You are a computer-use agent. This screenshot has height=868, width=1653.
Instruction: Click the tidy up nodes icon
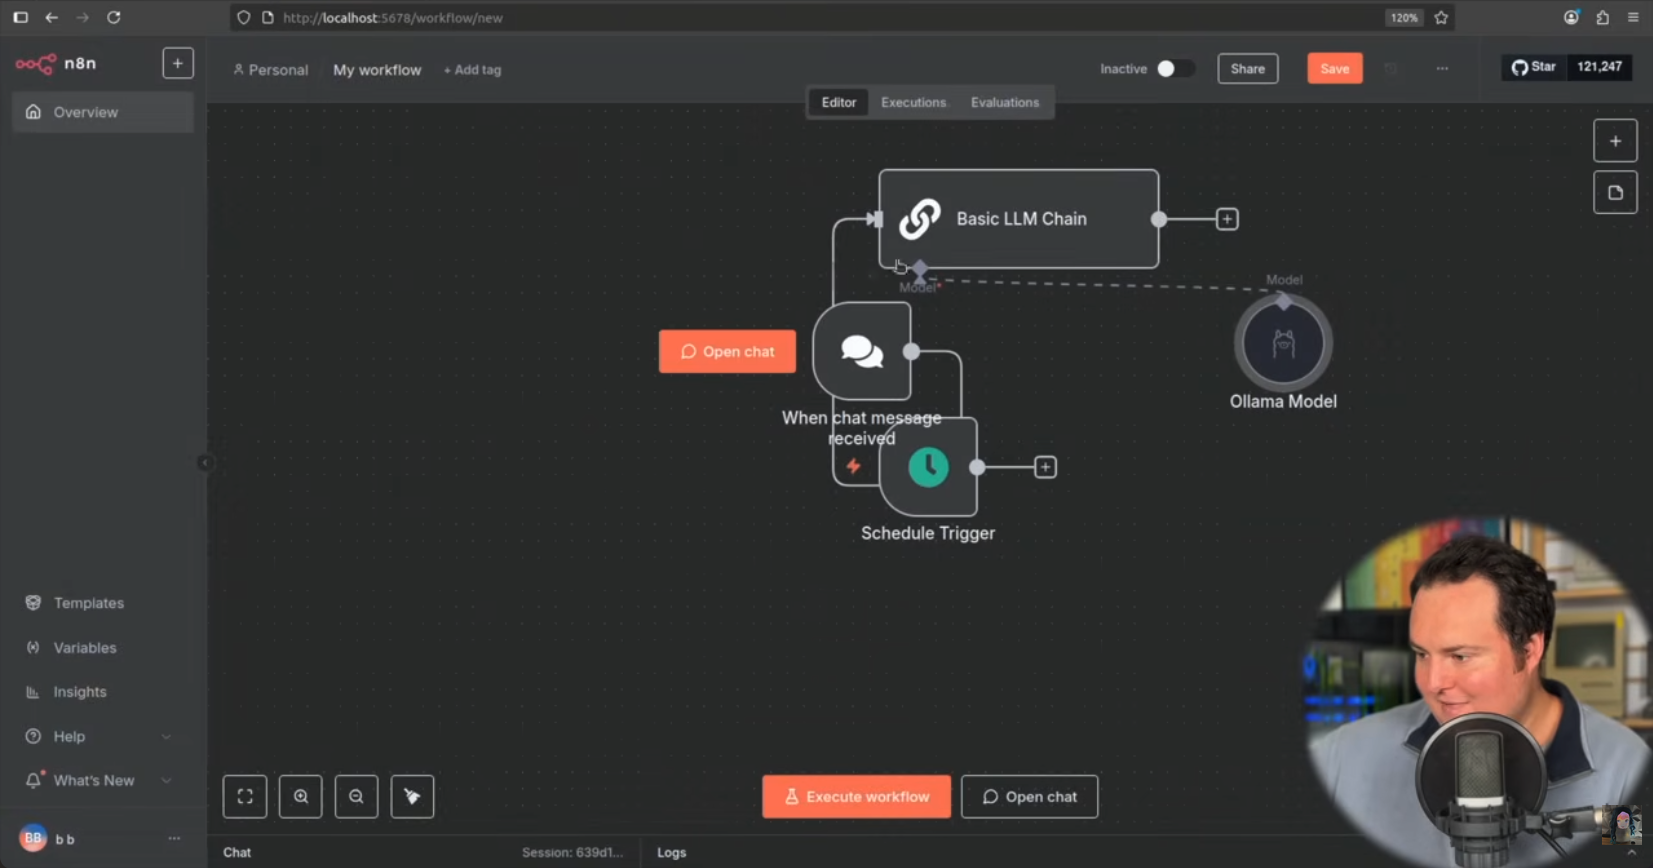tap(412, 797)
